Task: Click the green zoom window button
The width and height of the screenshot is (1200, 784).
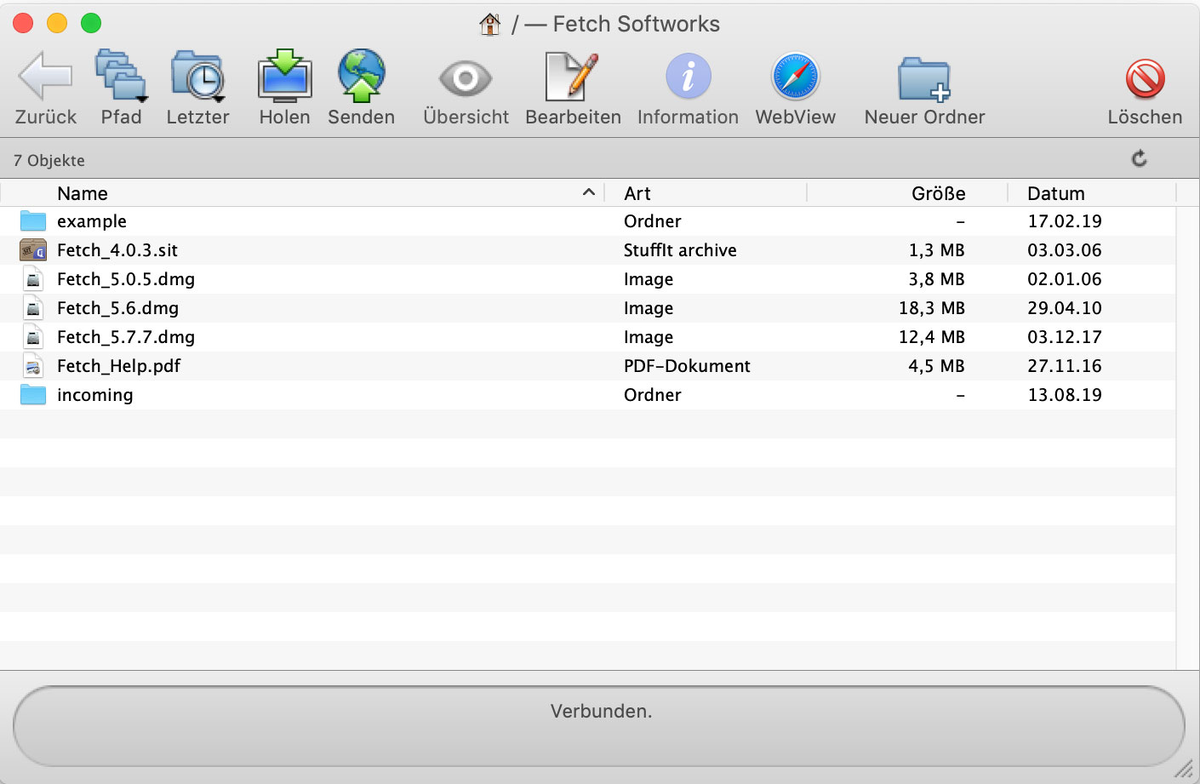Action: pyautogui.click(x=91, y=23)
